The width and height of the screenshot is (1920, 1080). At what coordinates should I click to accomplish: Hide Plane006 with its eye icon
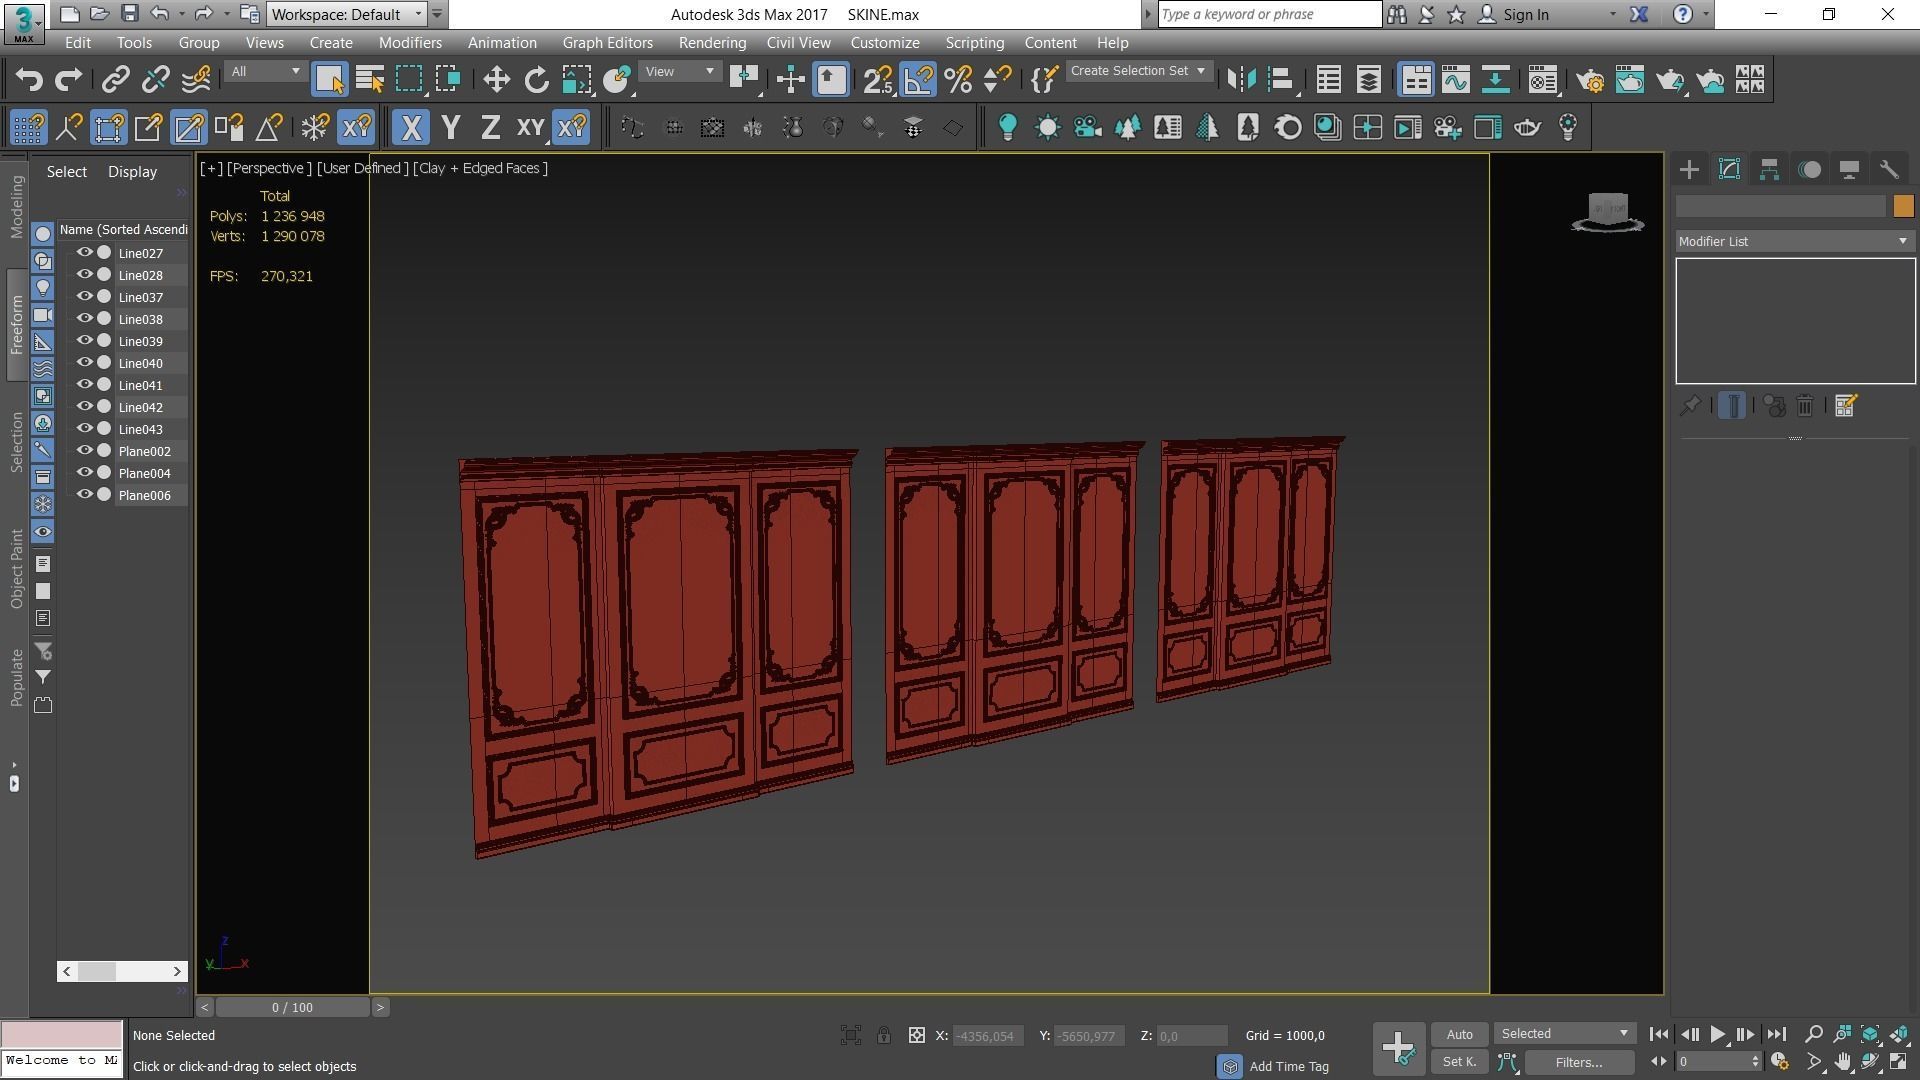coord(84,495)
